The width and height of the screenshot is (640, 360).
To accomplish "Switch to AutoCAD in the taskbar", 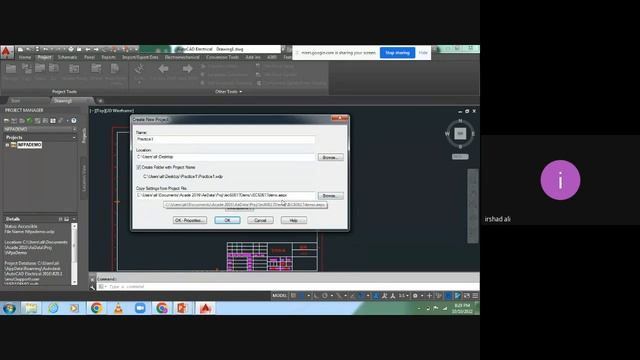I will (x=205, y=308).
